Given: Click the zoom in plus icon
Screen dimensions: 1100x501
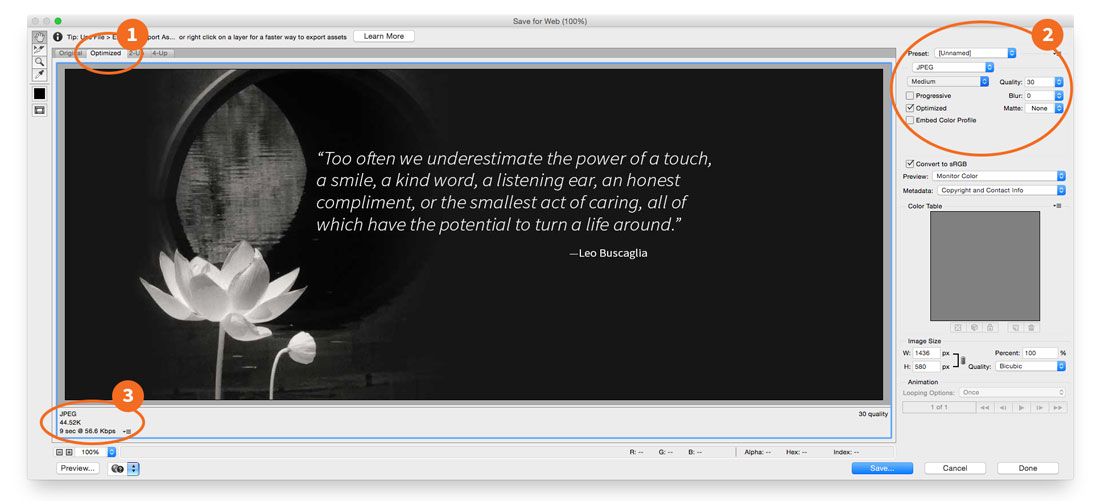Looking at the screenshot, I should tap(69, 453).
